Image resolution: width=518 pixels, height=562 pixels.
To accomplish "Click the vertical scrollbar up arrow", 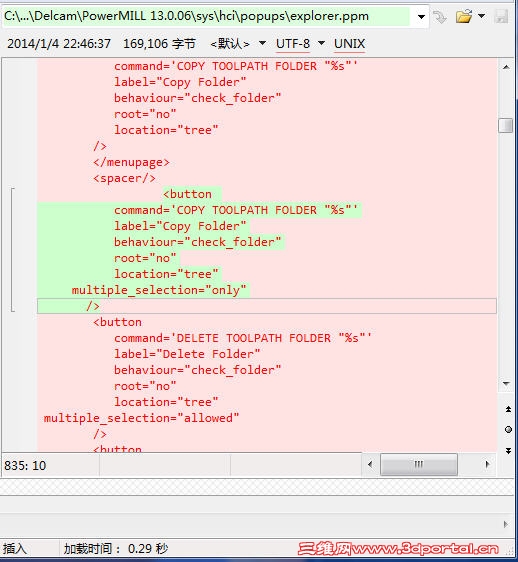I will pyautogui.click(x=506, y=67).
